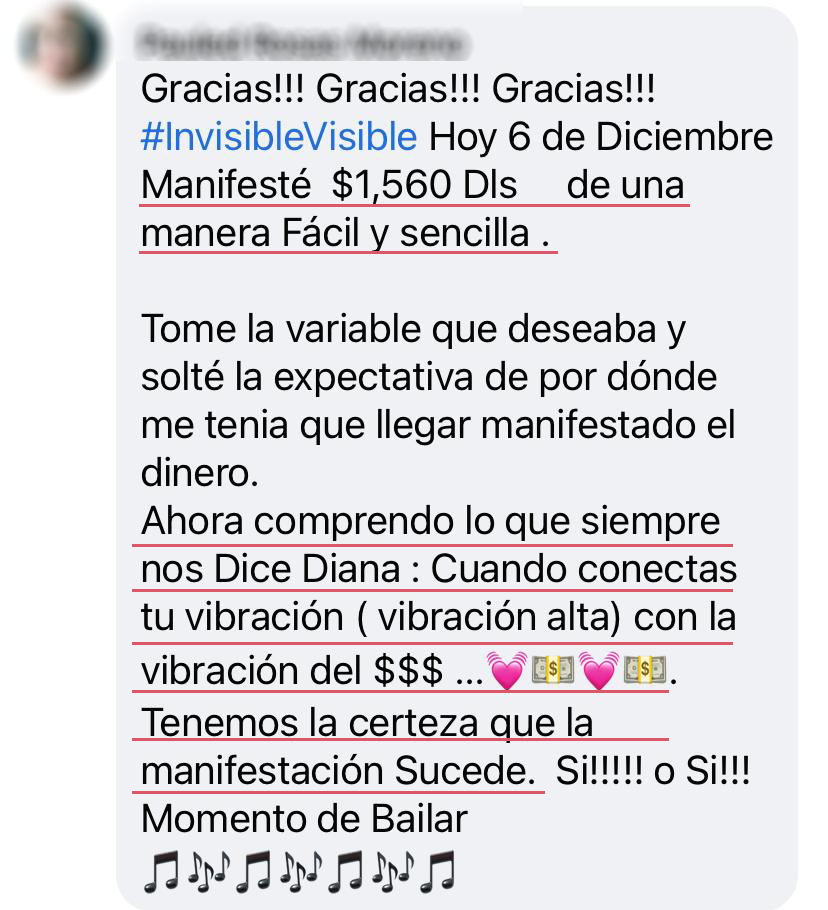Click the 'Momento de Bailar' text

tap(305, 819)
